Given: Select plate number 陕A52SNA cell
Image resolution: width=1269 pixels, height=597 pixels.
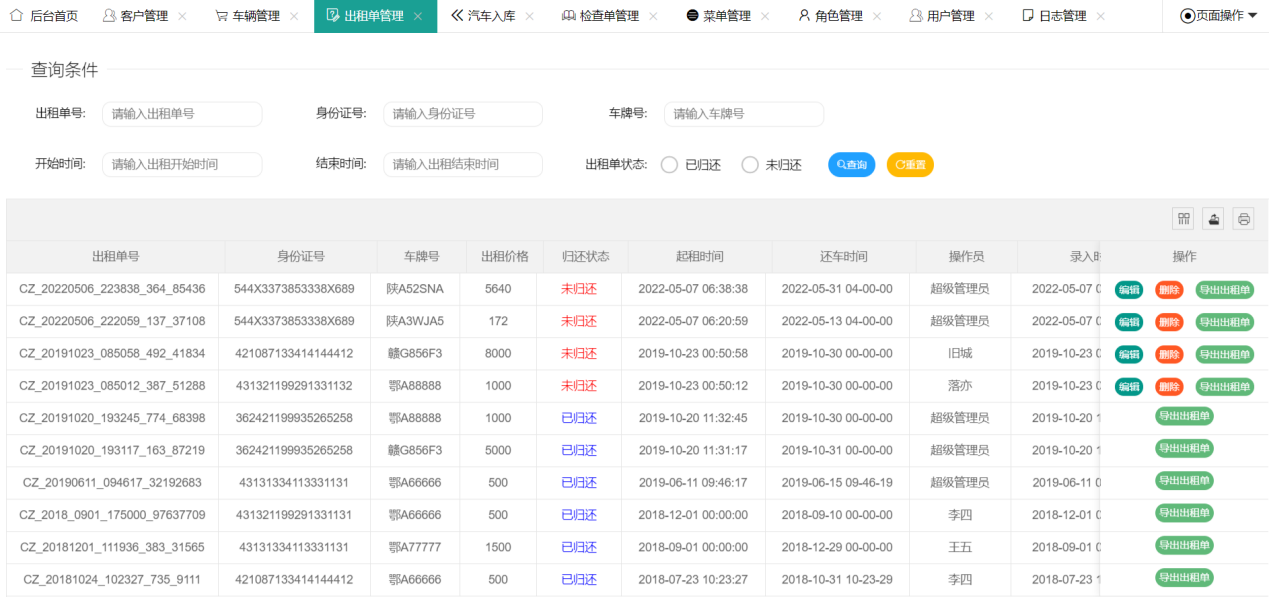Looking at the screenshot, I should click(x=415, y=289).
